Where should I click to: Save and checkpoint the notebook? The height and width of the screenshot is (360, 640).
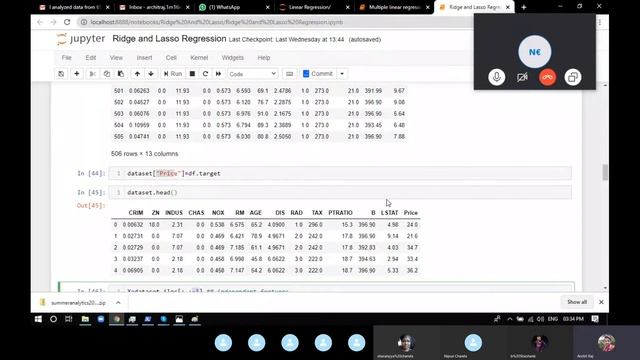pos(61,74)
